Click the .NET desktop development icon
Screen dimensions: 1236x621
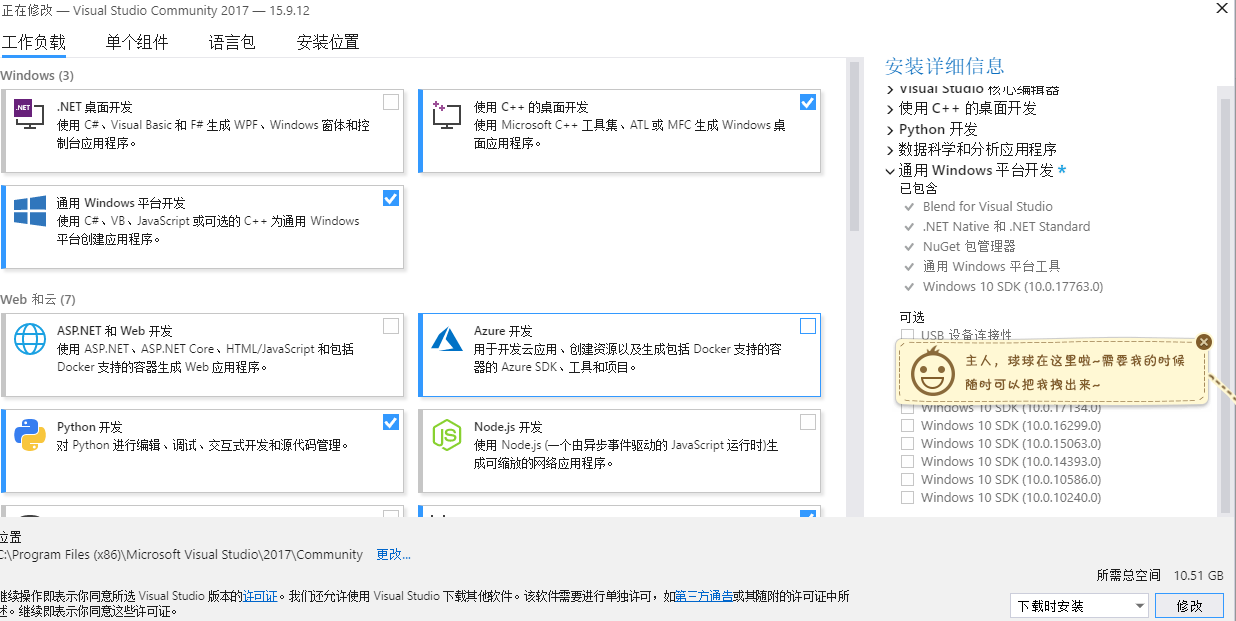pyautogui.click(x=29, y=114)
